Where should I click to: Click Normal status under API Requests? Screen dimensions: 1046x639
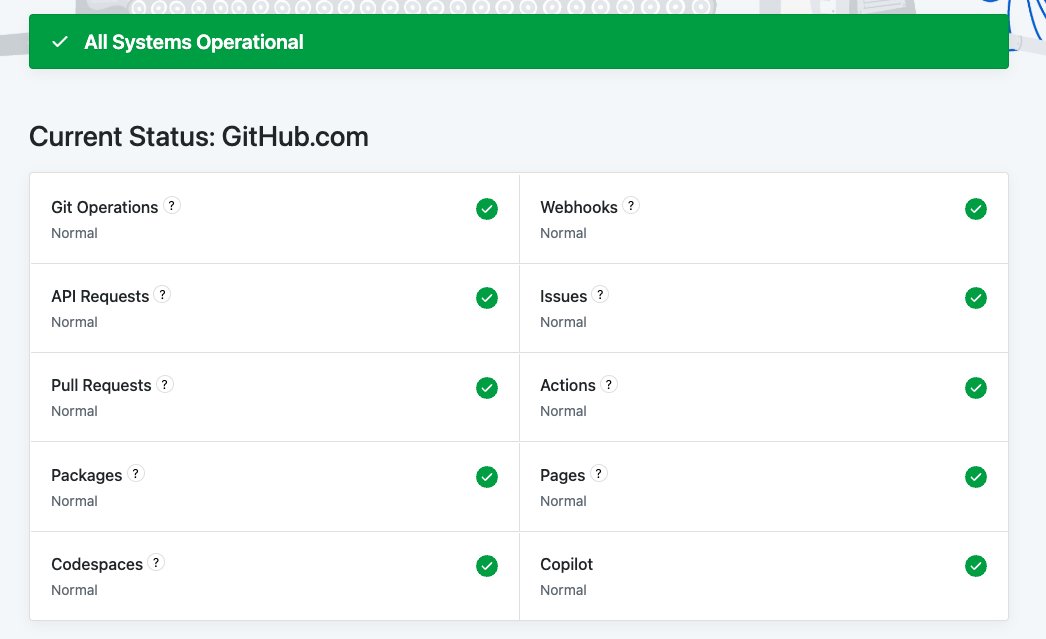[74, 322]
